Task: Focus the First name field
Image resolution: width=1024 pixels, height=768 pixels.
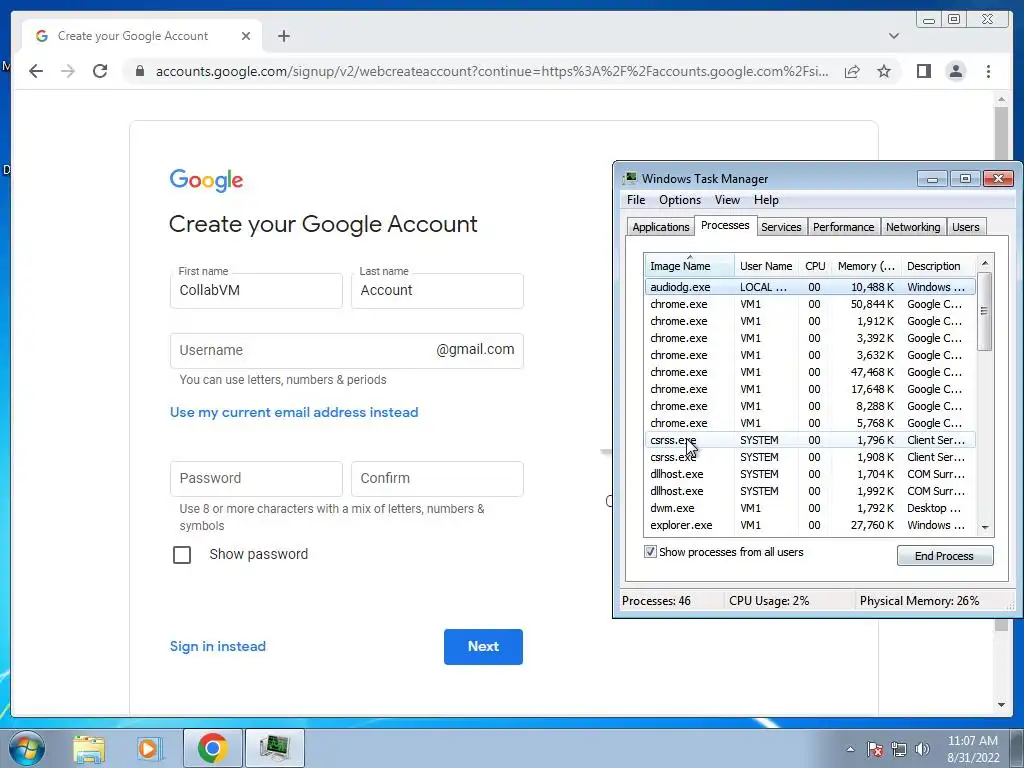Action: tap(256, 291)
